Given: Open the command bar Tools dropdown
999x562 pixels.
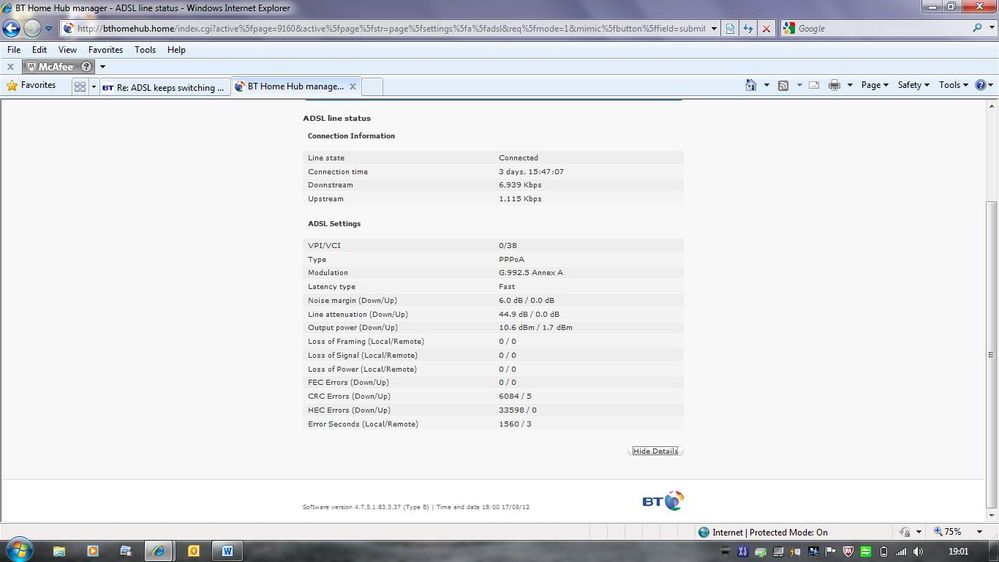Looking at the screenshot, I should tap(953, 85).
